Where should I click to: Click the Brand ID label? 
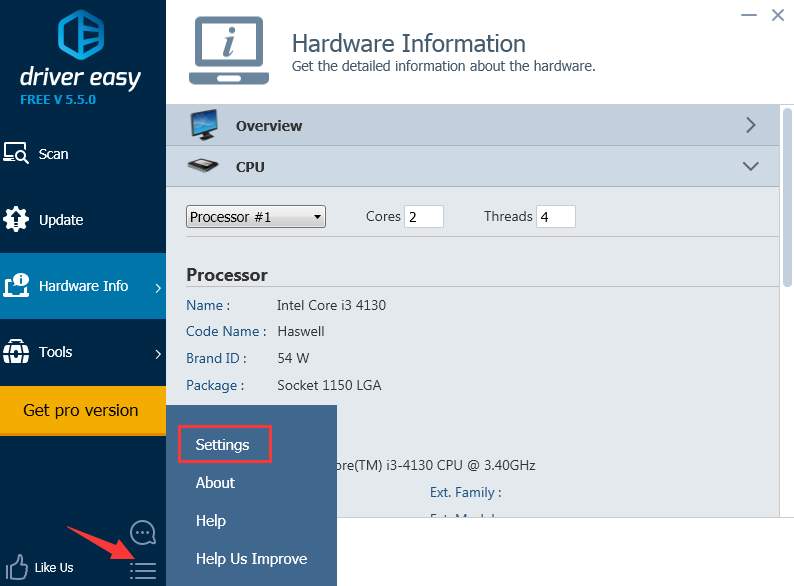pyautogui.click(x=216, y=358)
